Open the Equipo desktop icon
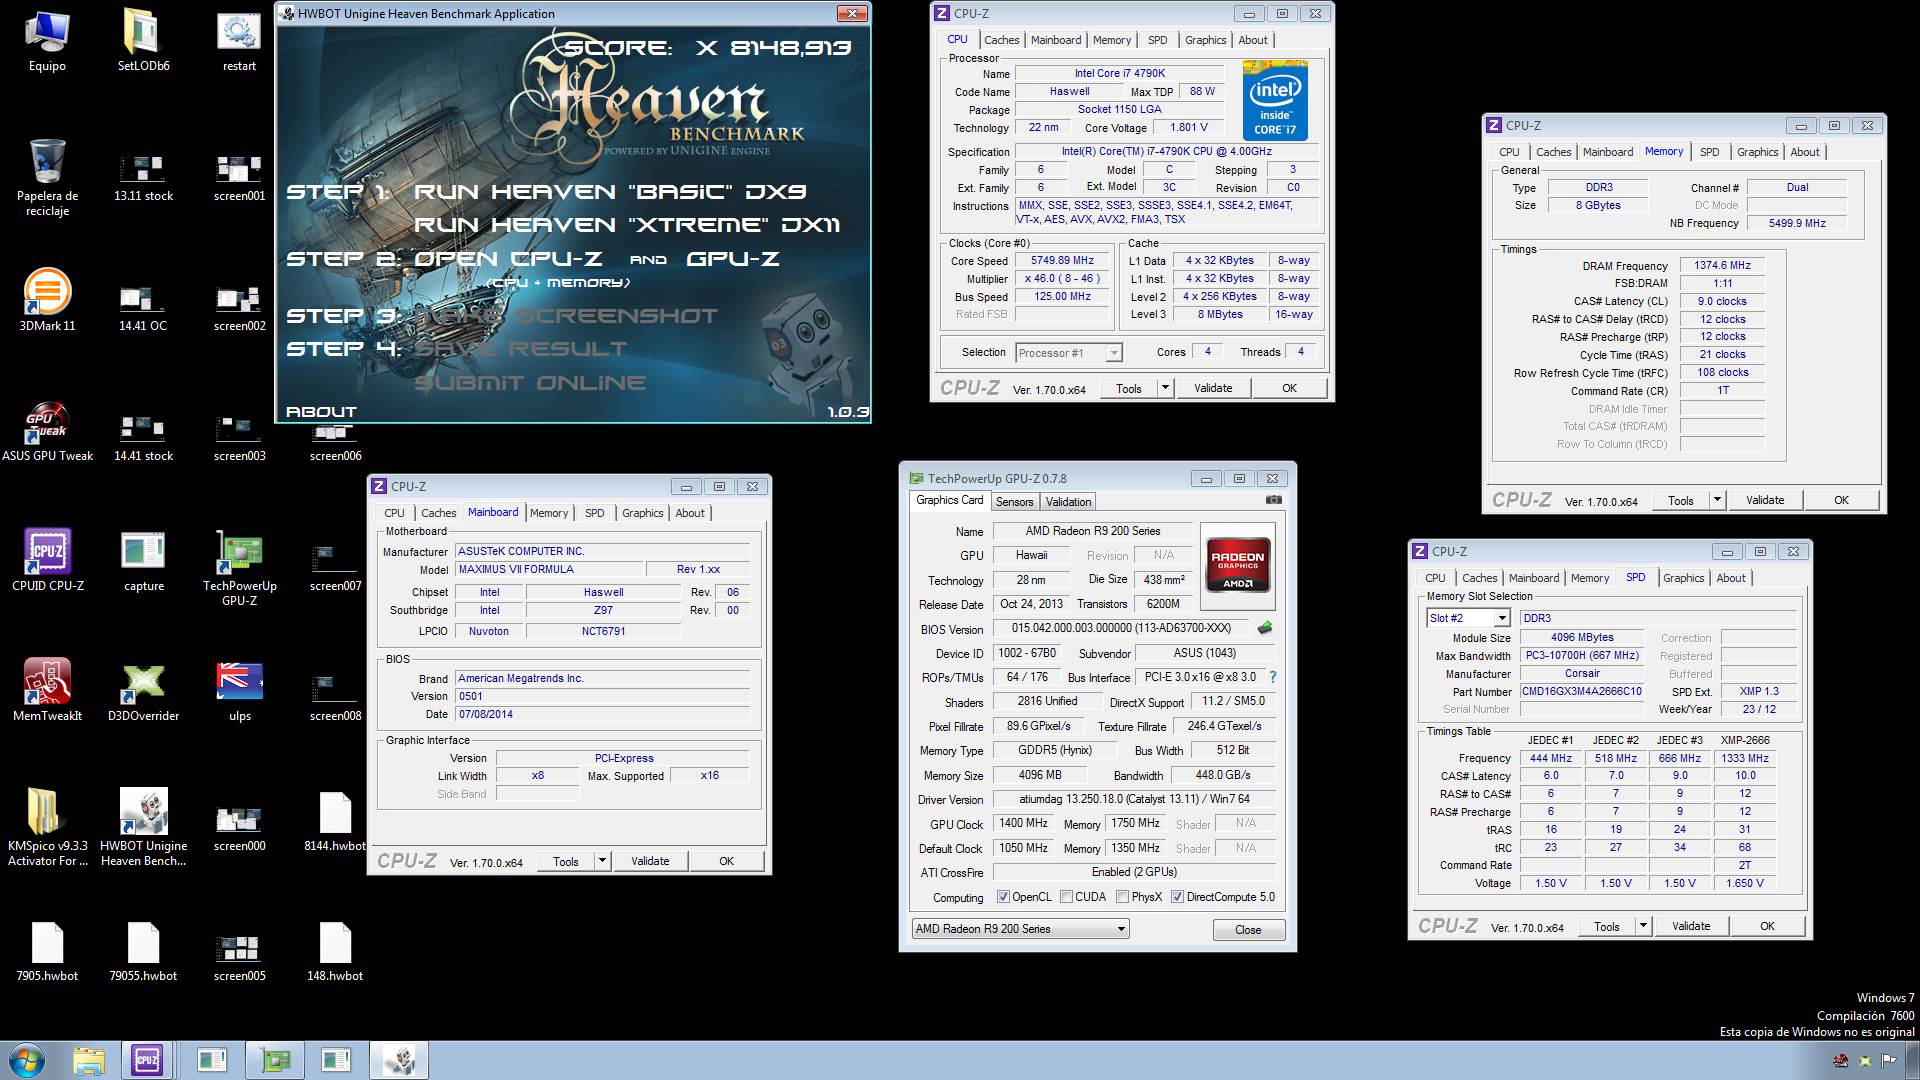 (47, 40)
